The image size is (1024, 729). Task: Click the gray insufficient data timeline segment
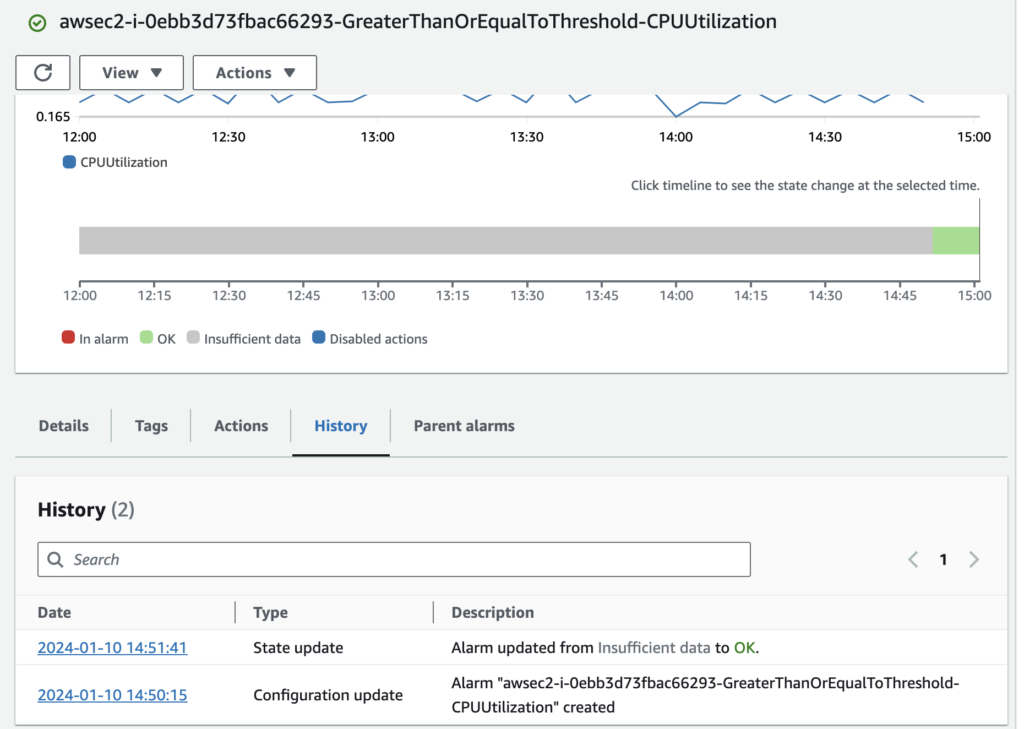(500, 241)
